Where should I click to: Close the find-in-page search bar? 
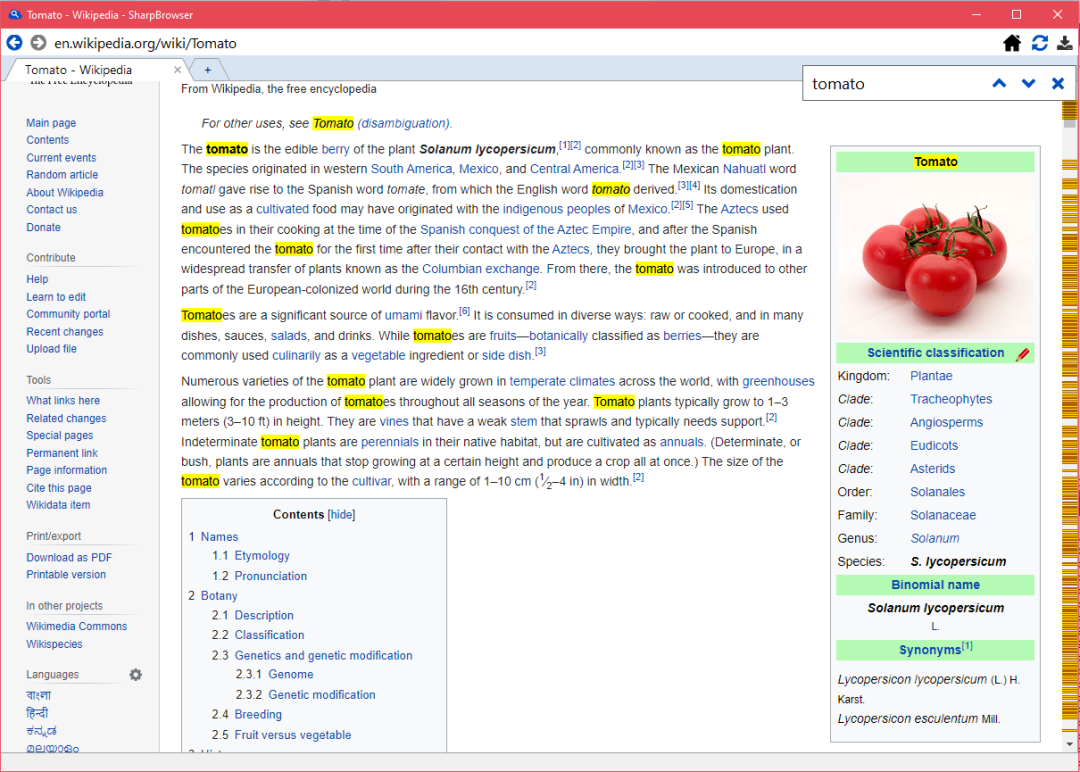coord(1058,84)
